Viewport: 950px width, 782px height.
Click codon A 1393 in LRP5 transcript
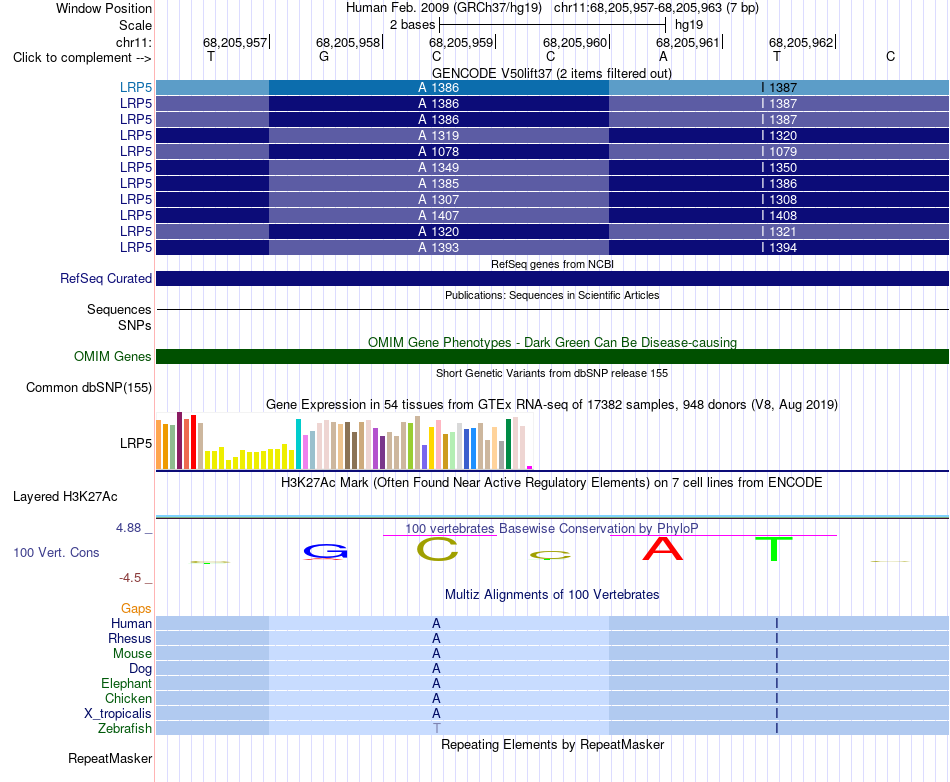tap(439, 247)
